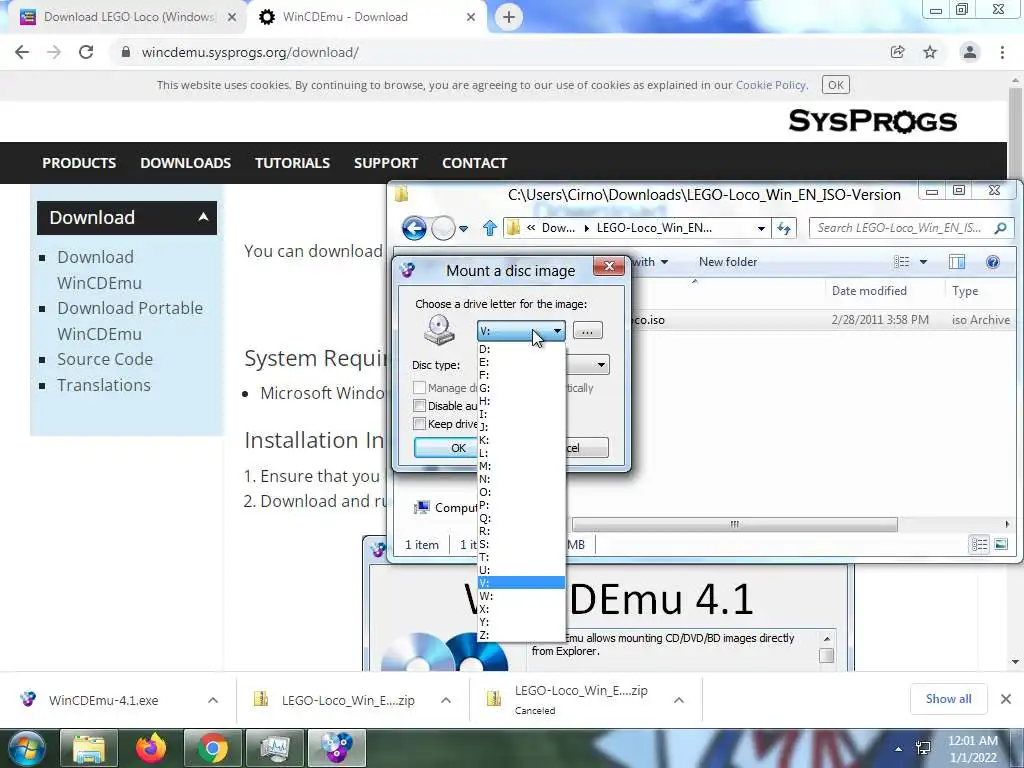Click Explorer's back navigation arrow
1024x768 pixels.
pyautogui.click(x=414, y=228)
